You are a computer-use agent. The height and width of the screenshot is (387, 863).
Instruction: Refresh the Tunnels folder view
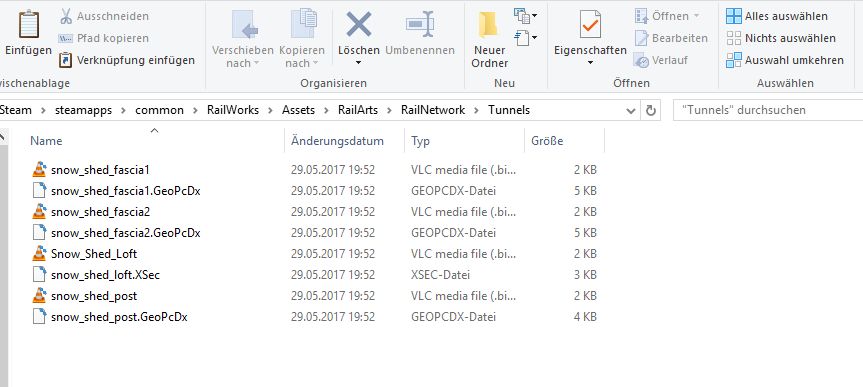(x=651, y=110)
